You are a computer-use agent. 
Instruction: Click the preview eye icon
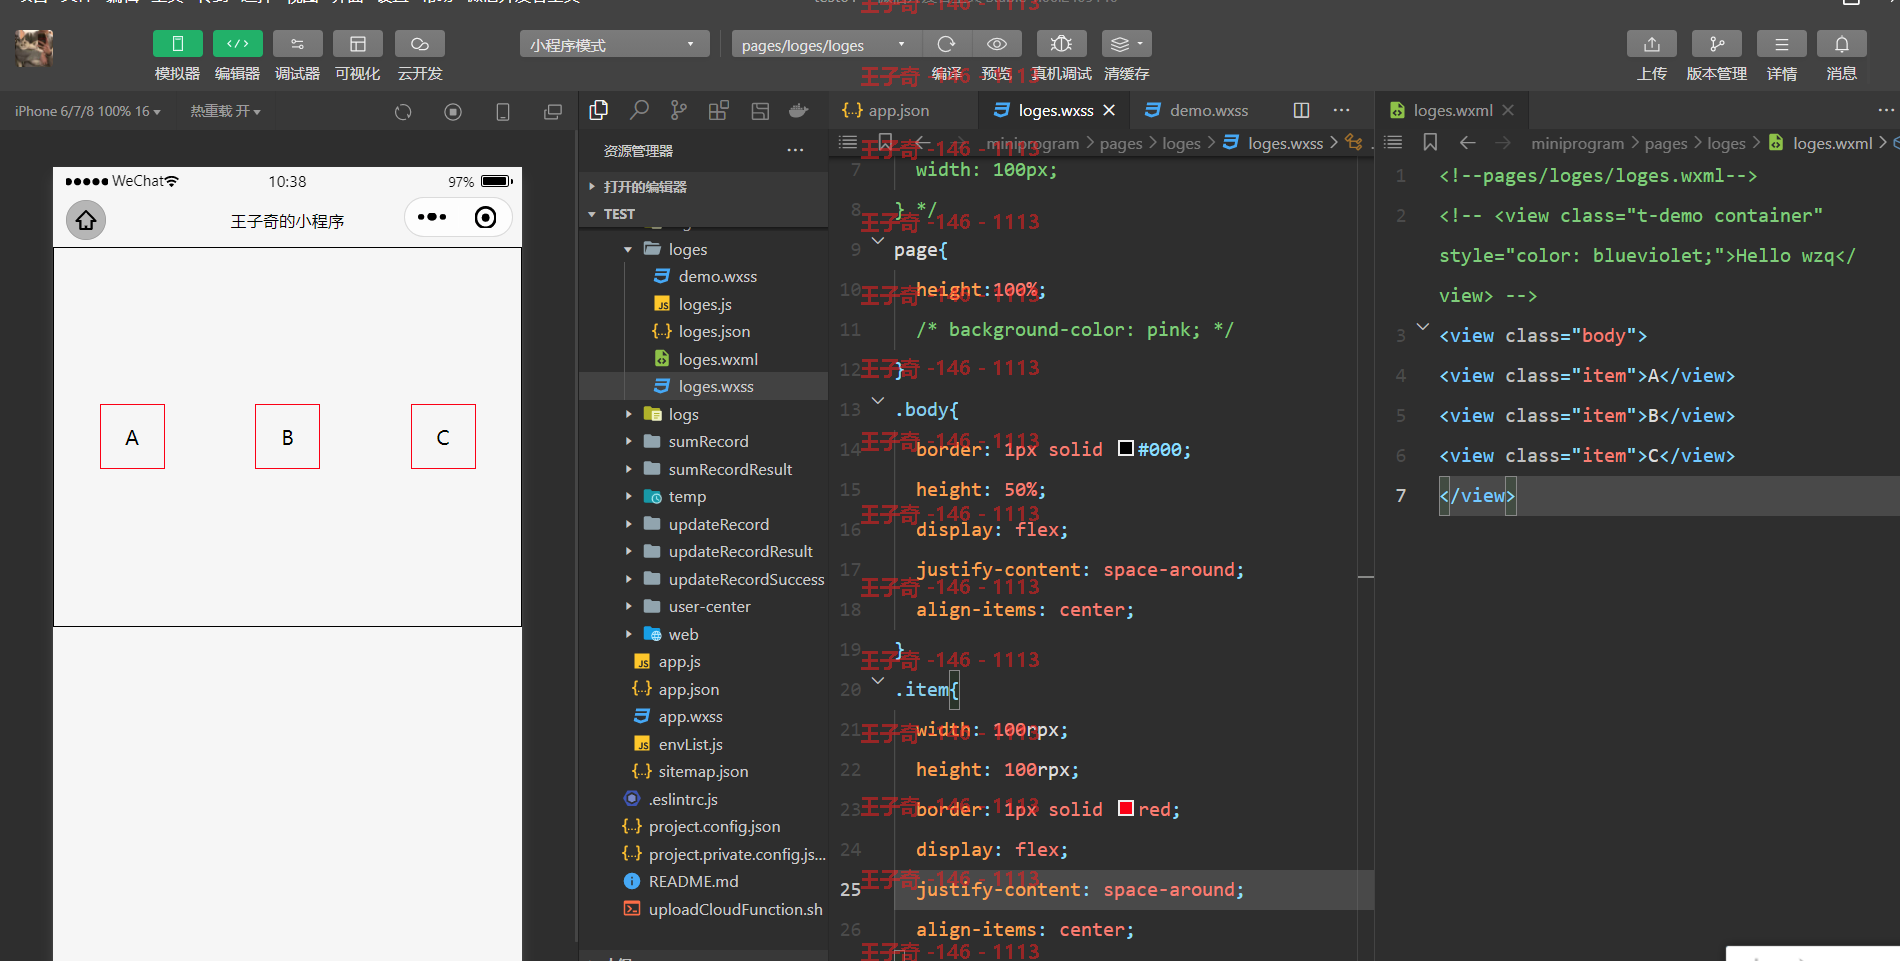tap(997, 44)
